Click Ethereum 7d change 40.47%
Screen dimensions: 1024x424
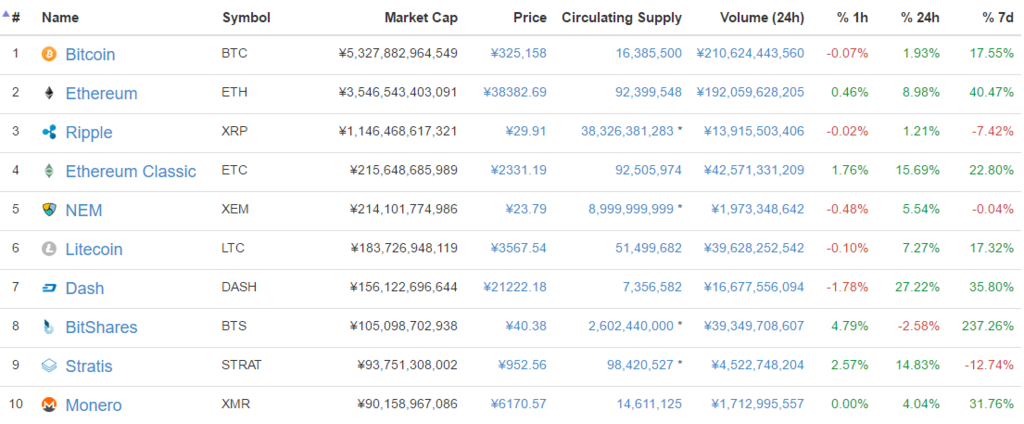(991, 92)
